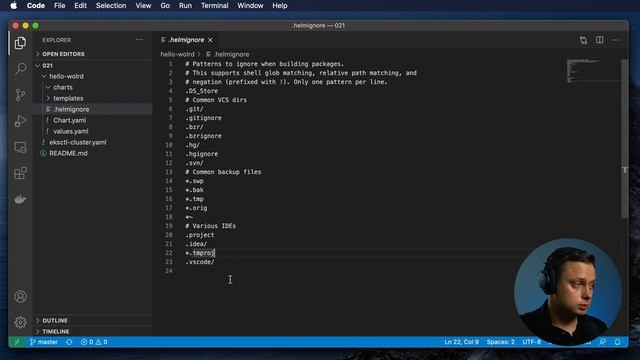Expand the Open Editors section
The height and width of the screenshot is (360, 640).
(x=93, y=54)
